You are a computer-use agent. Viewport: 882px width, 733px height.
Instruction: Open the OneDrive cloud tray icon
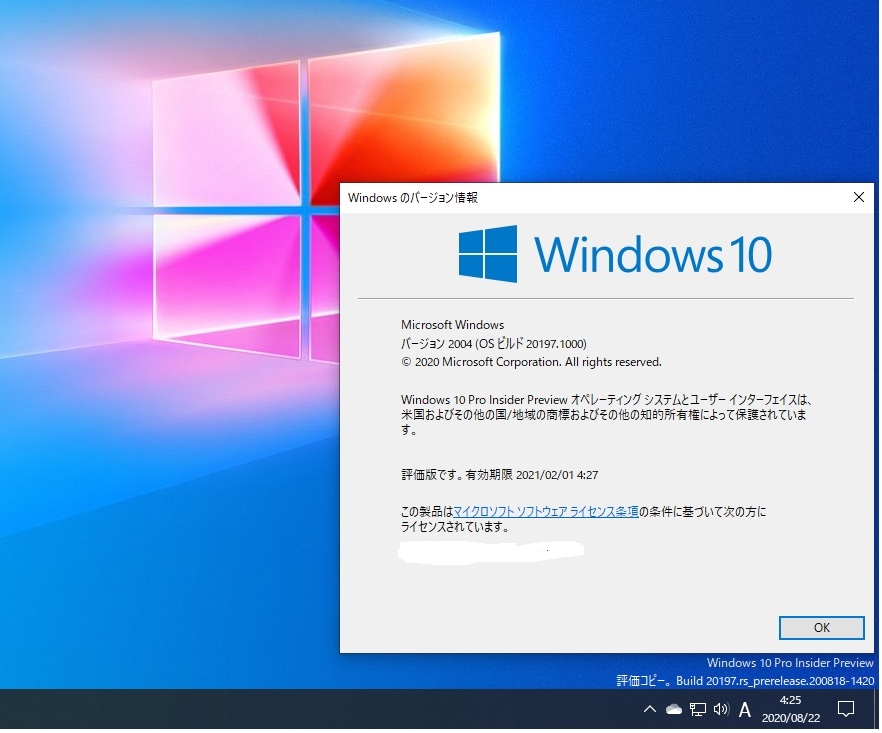[674, 711]
